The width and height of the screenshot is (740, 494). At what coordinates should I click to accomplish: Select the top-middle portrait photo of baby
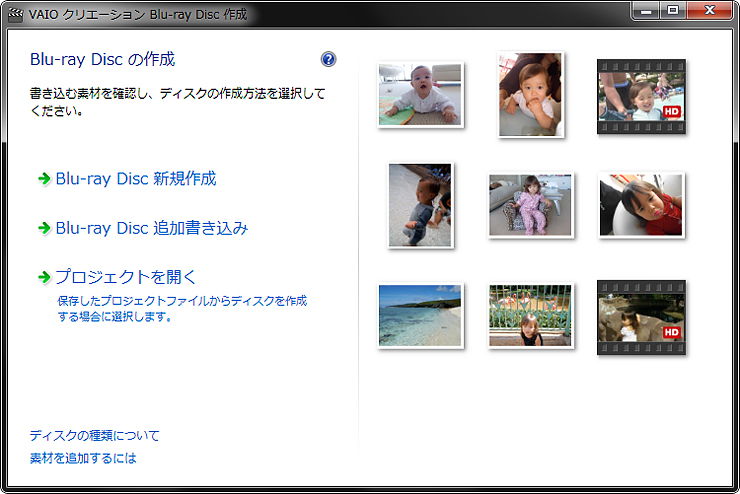click(x=530, y=94)
